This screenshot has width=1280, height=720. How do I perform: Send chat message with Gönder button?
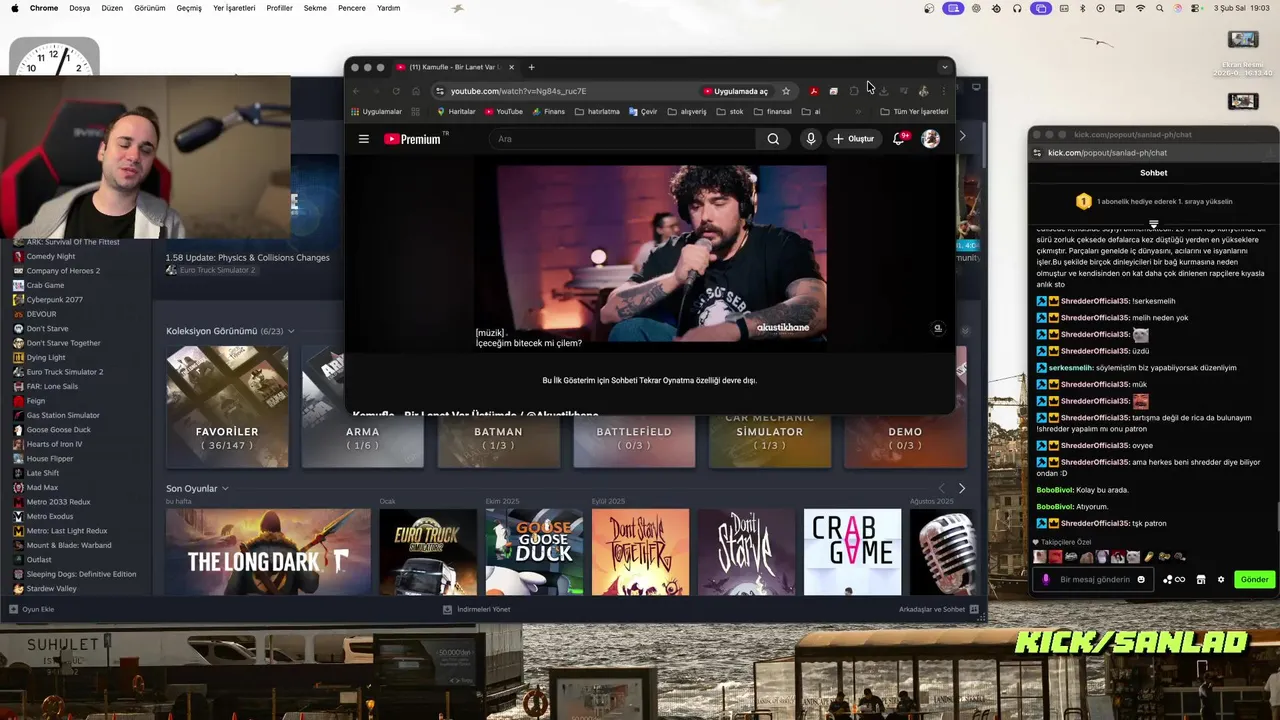(1254, 579)
